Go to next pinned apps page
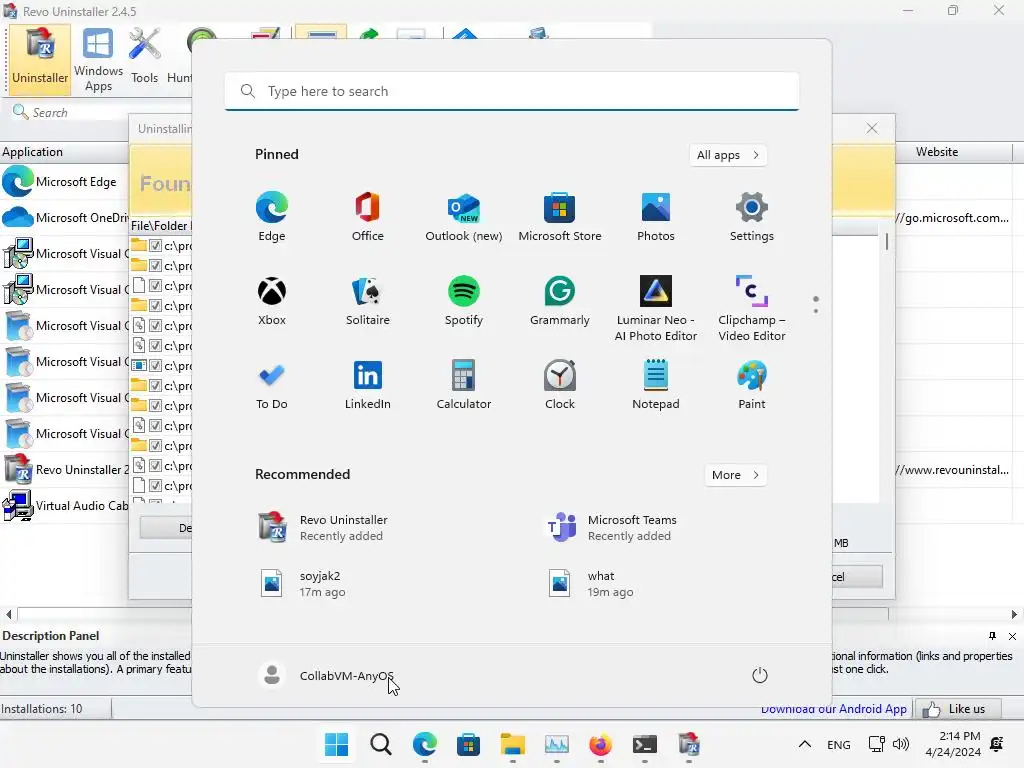This screenshot has height=768, width=1024. 816,311
